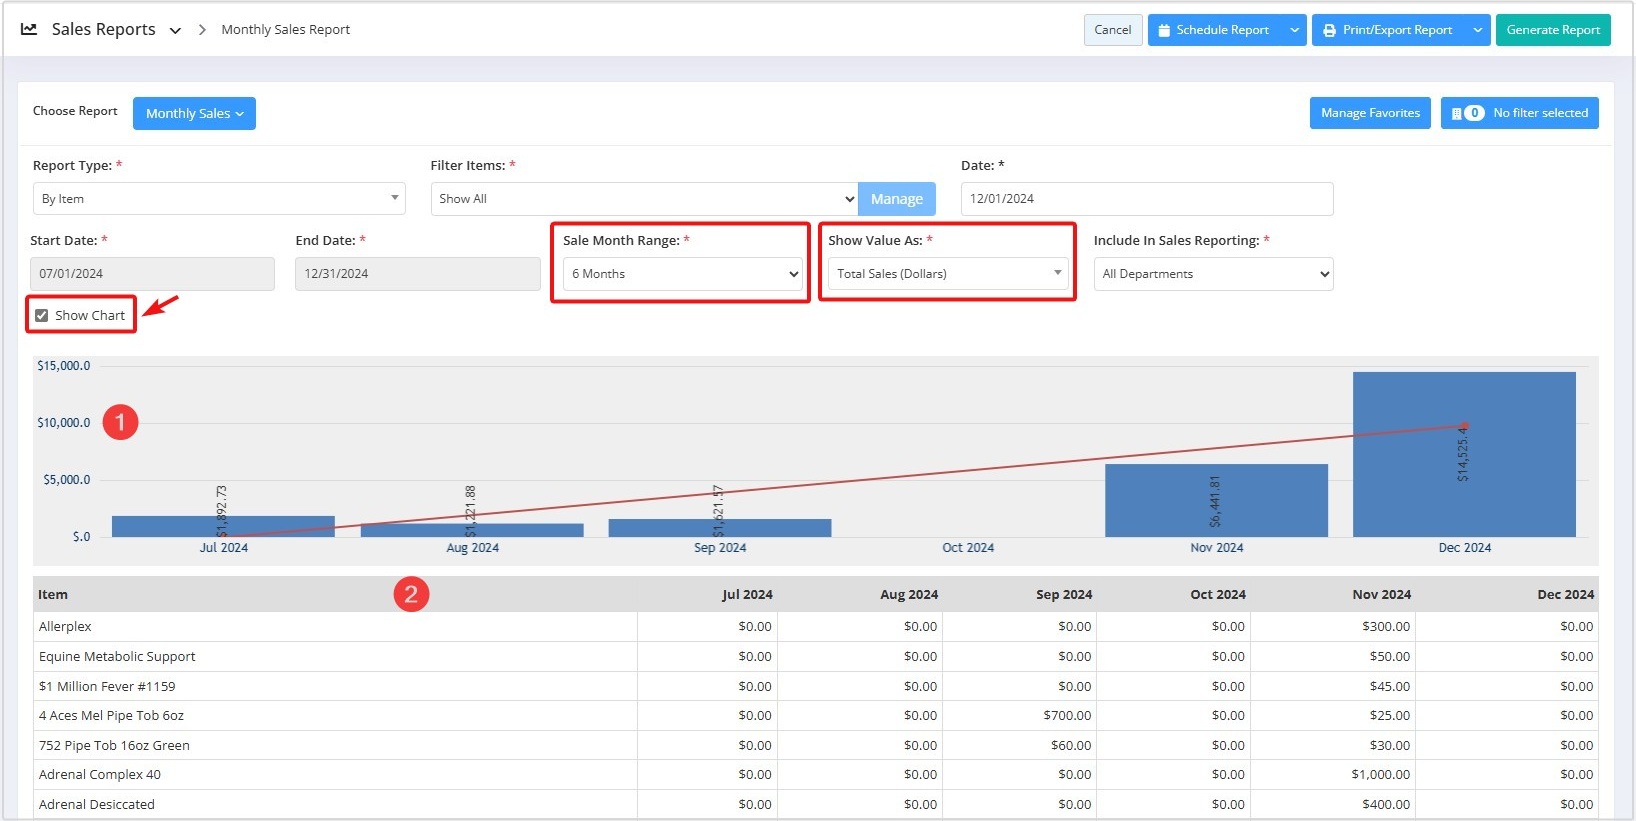Select the Adrenal Complex 40 row
1636x821 pixels.
tap(816, 775)
